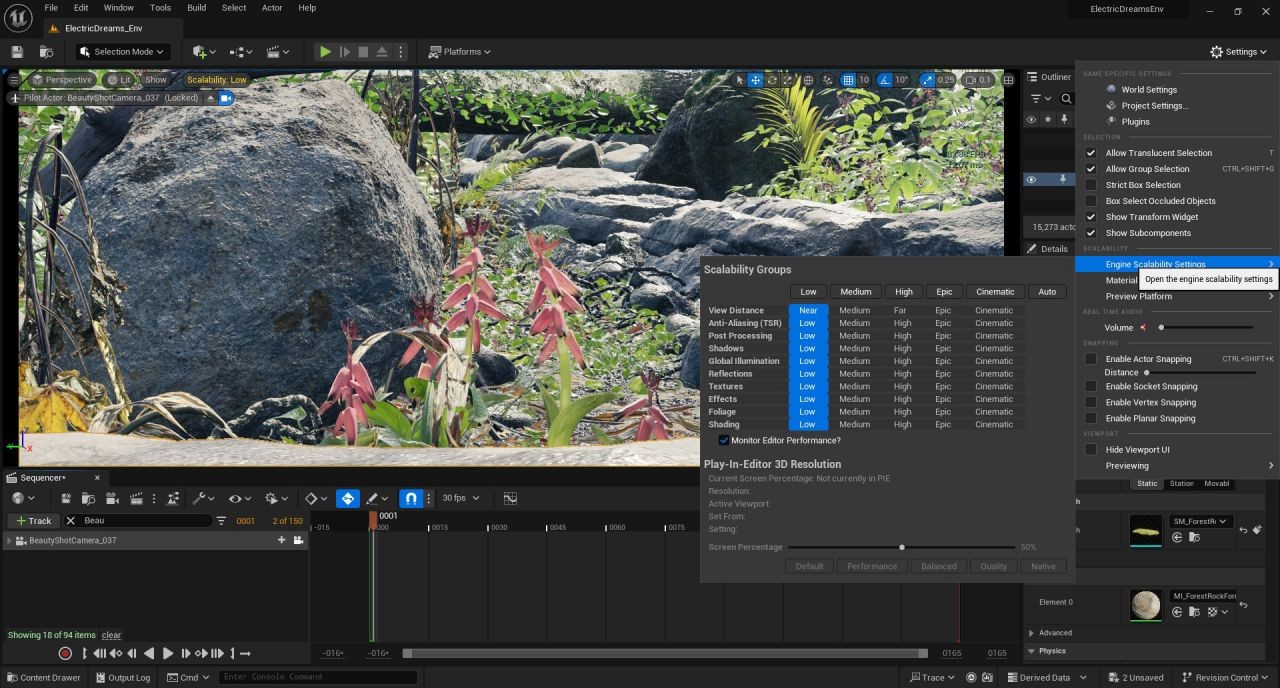Open Project Settings from the menu
Screen dimensions: 1280x688
coord(1154,106)
